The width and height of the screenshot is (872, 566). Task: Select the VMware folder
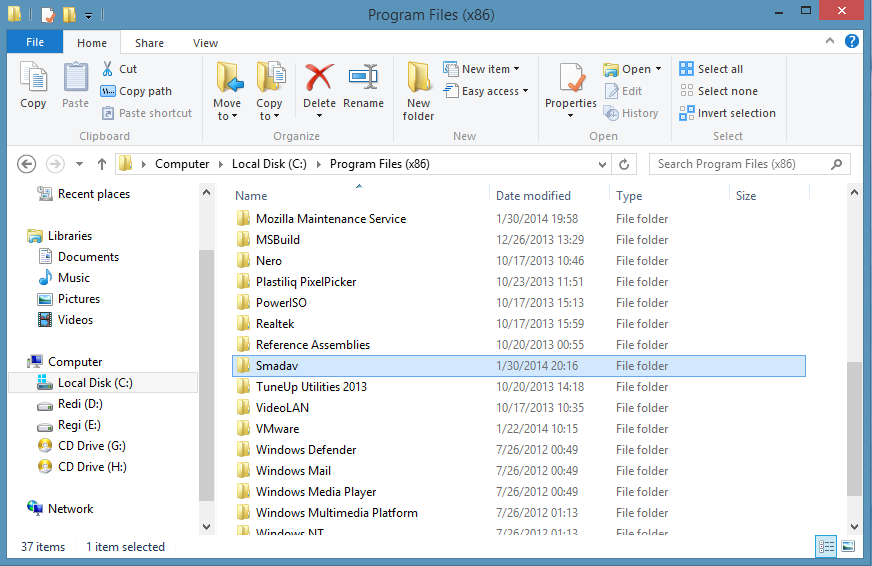(x=518, y=429)
